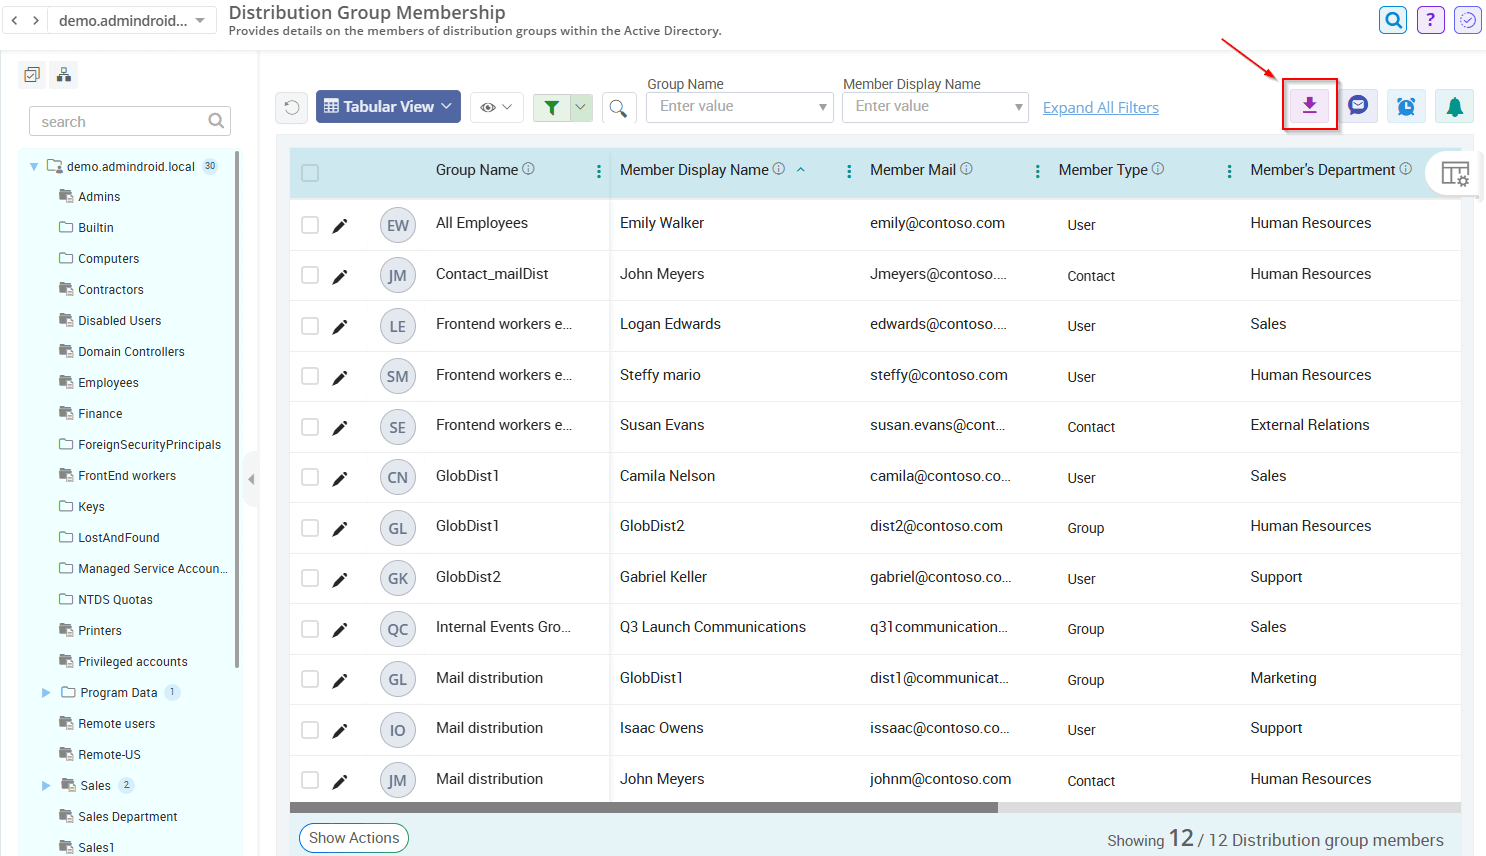
Task: Check the checkbox on Emily Walker's row
Action: [x=310, y=224]
